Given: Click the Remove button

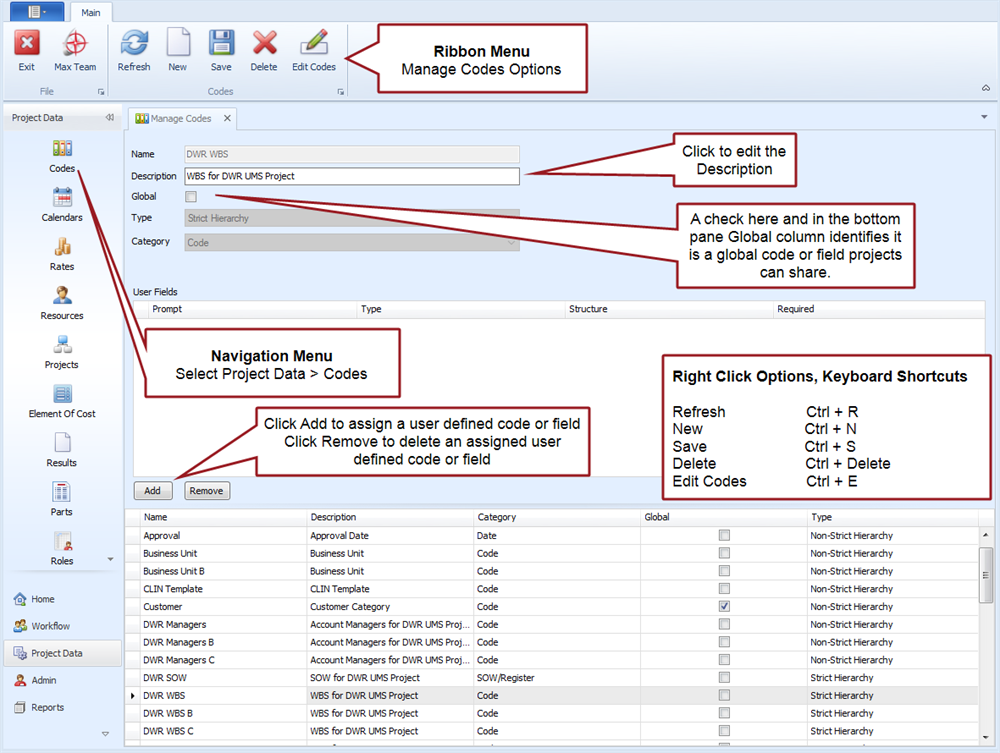Looking at the screenshot, I should click(x=206, y=491).
